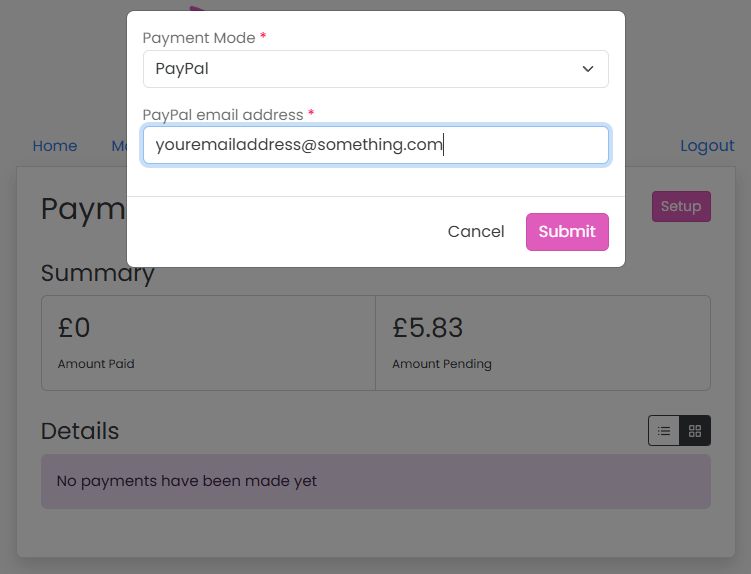
Task: Select the £0 Amount Paid card
Action: point(208,342)
